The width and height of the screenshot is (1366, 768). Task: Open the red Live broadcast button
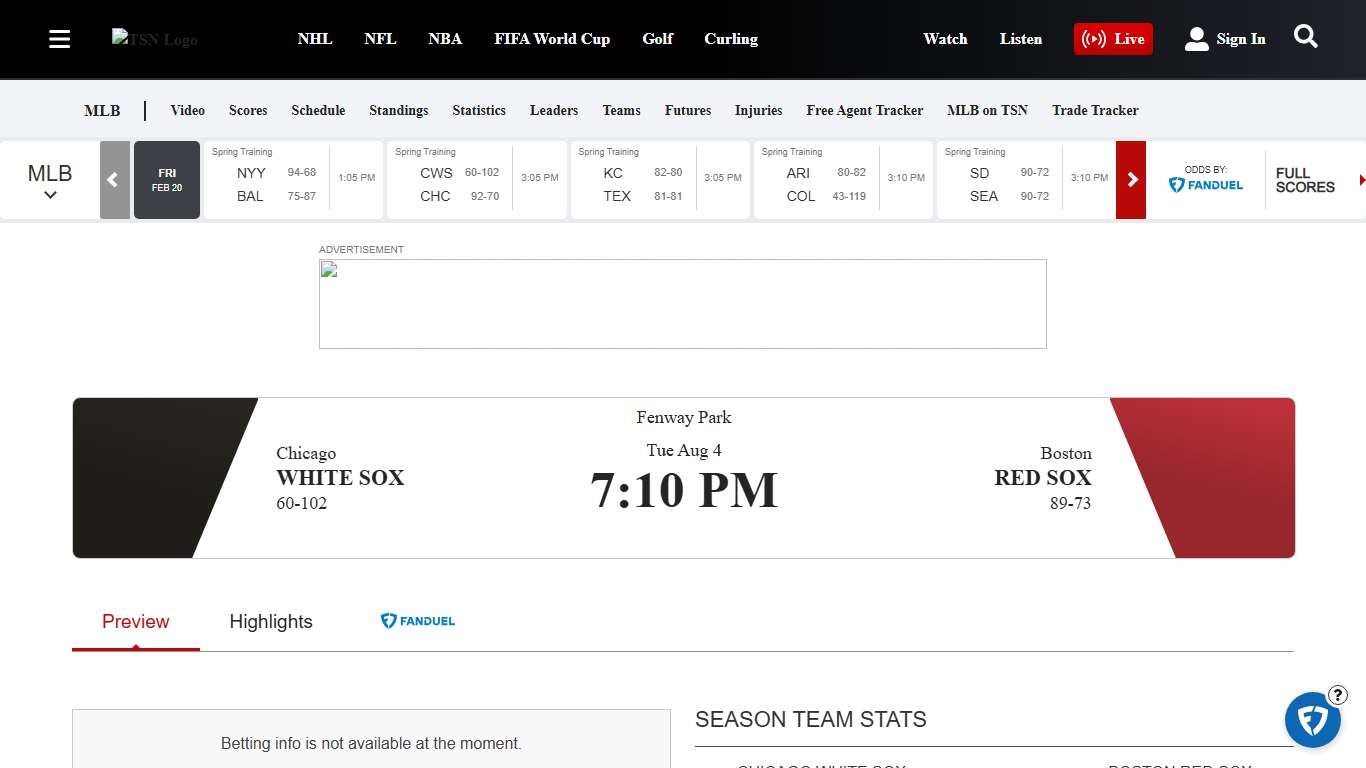pos(1113,39)
